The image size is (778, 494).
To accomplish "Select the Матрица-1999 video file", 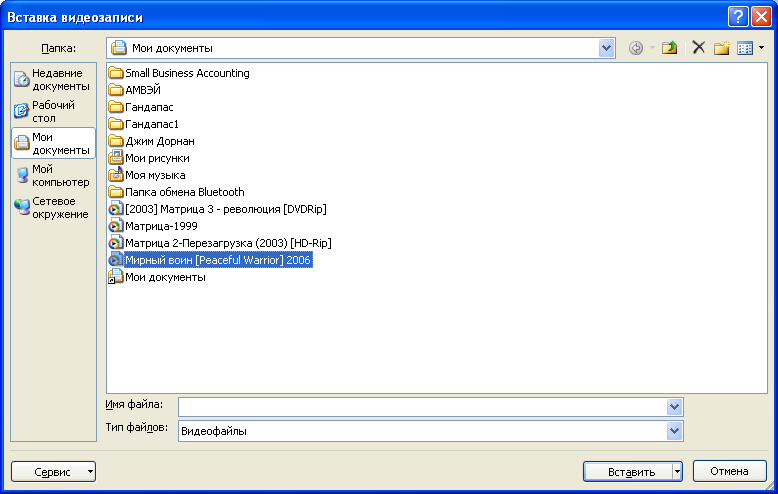I will pos(153,226).
